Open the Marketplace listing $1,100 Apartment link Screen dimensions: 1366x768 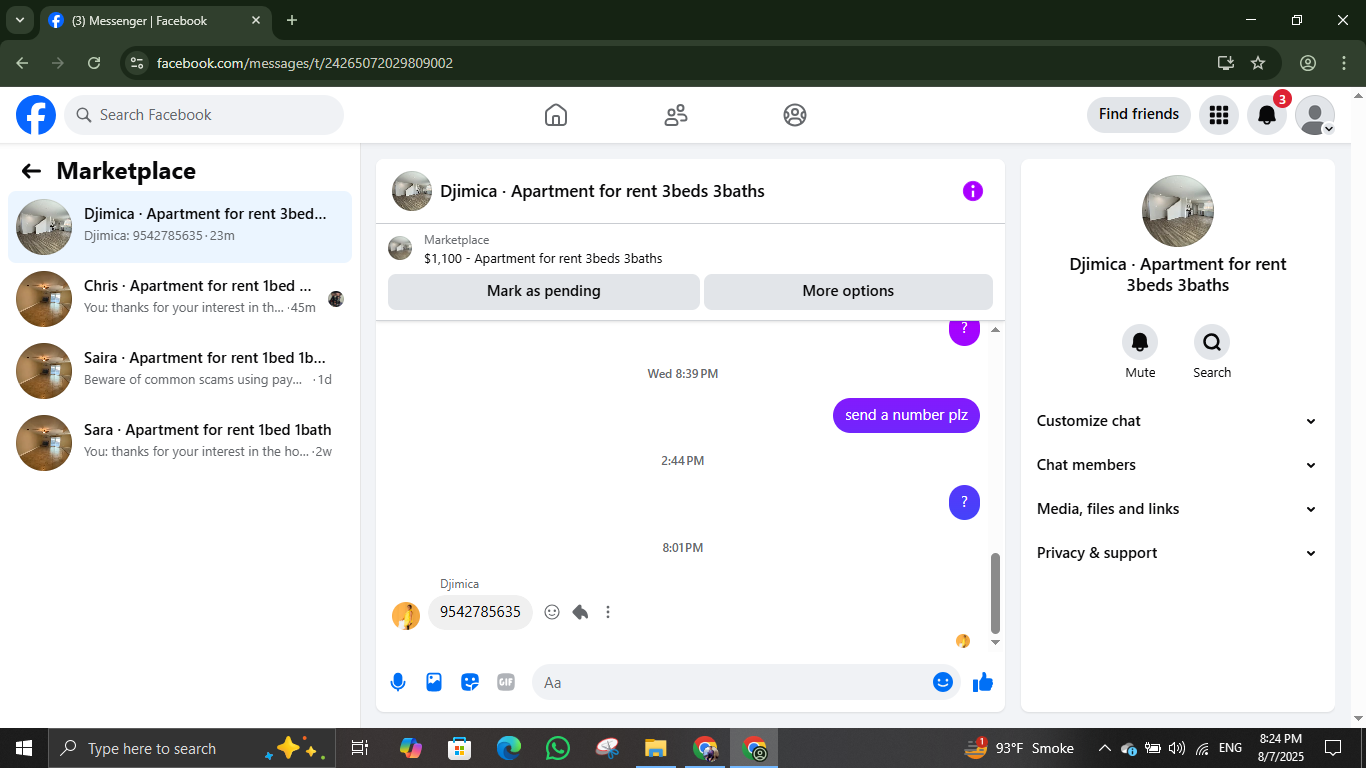[543, 258]
